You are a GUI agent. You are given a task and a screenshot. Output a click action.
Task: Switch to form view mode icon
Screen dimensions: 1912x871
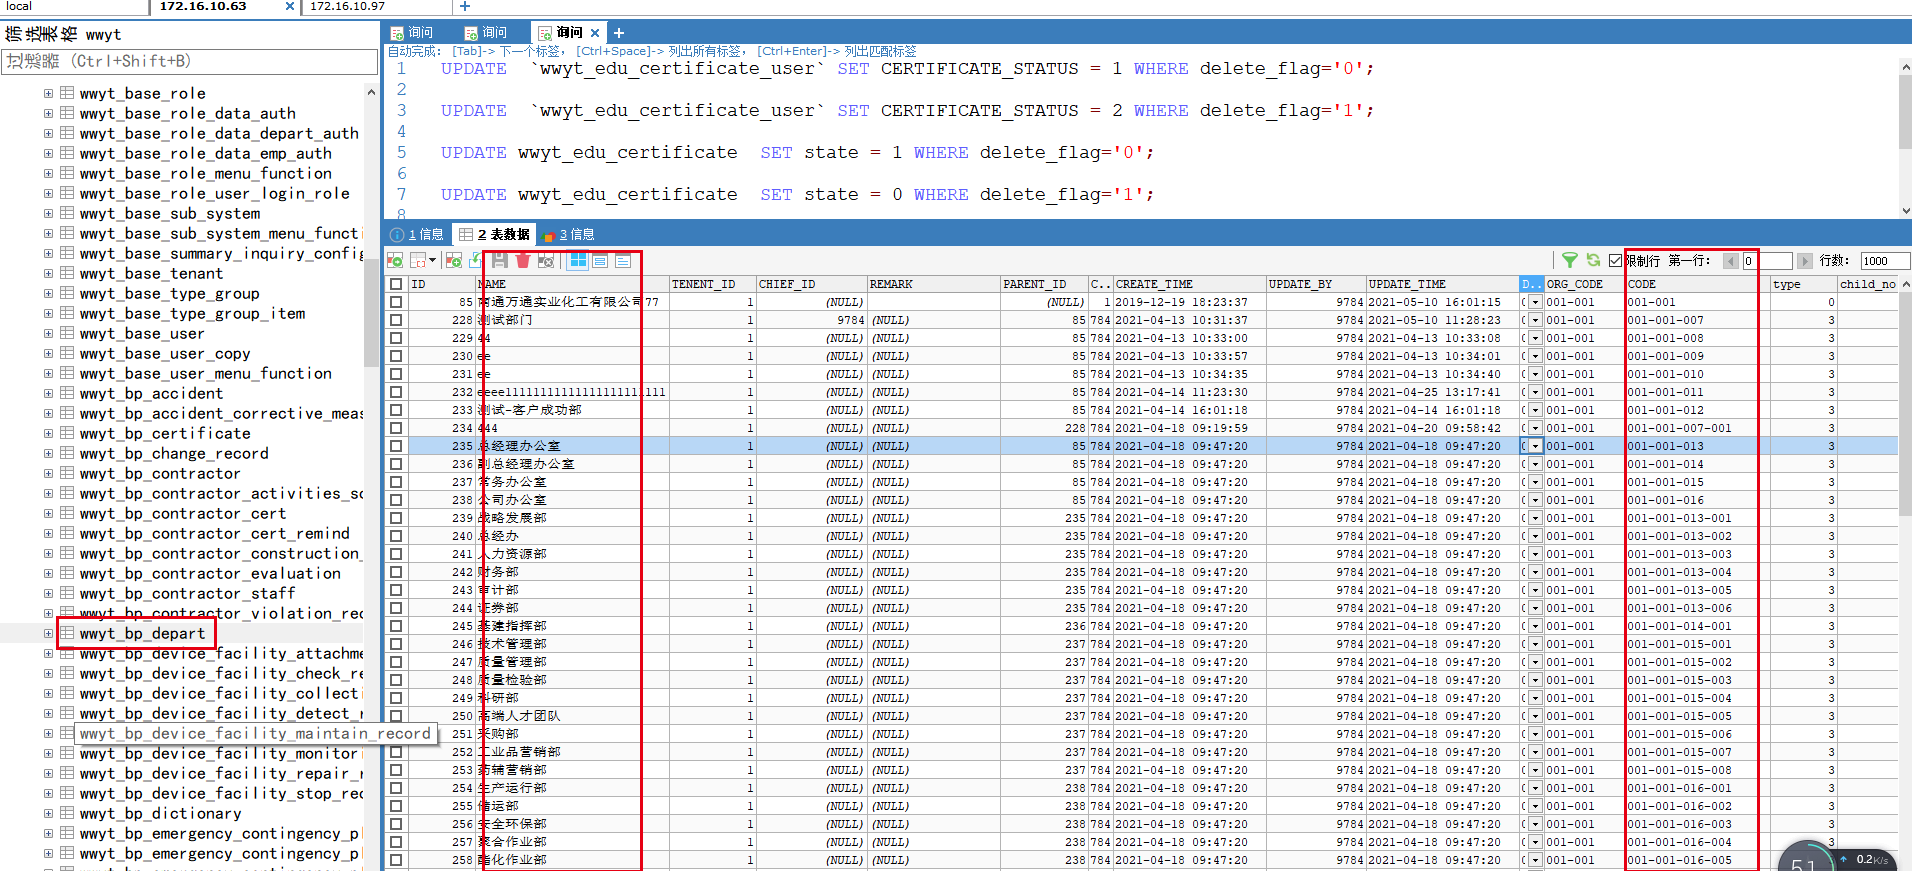coord(600,260)
